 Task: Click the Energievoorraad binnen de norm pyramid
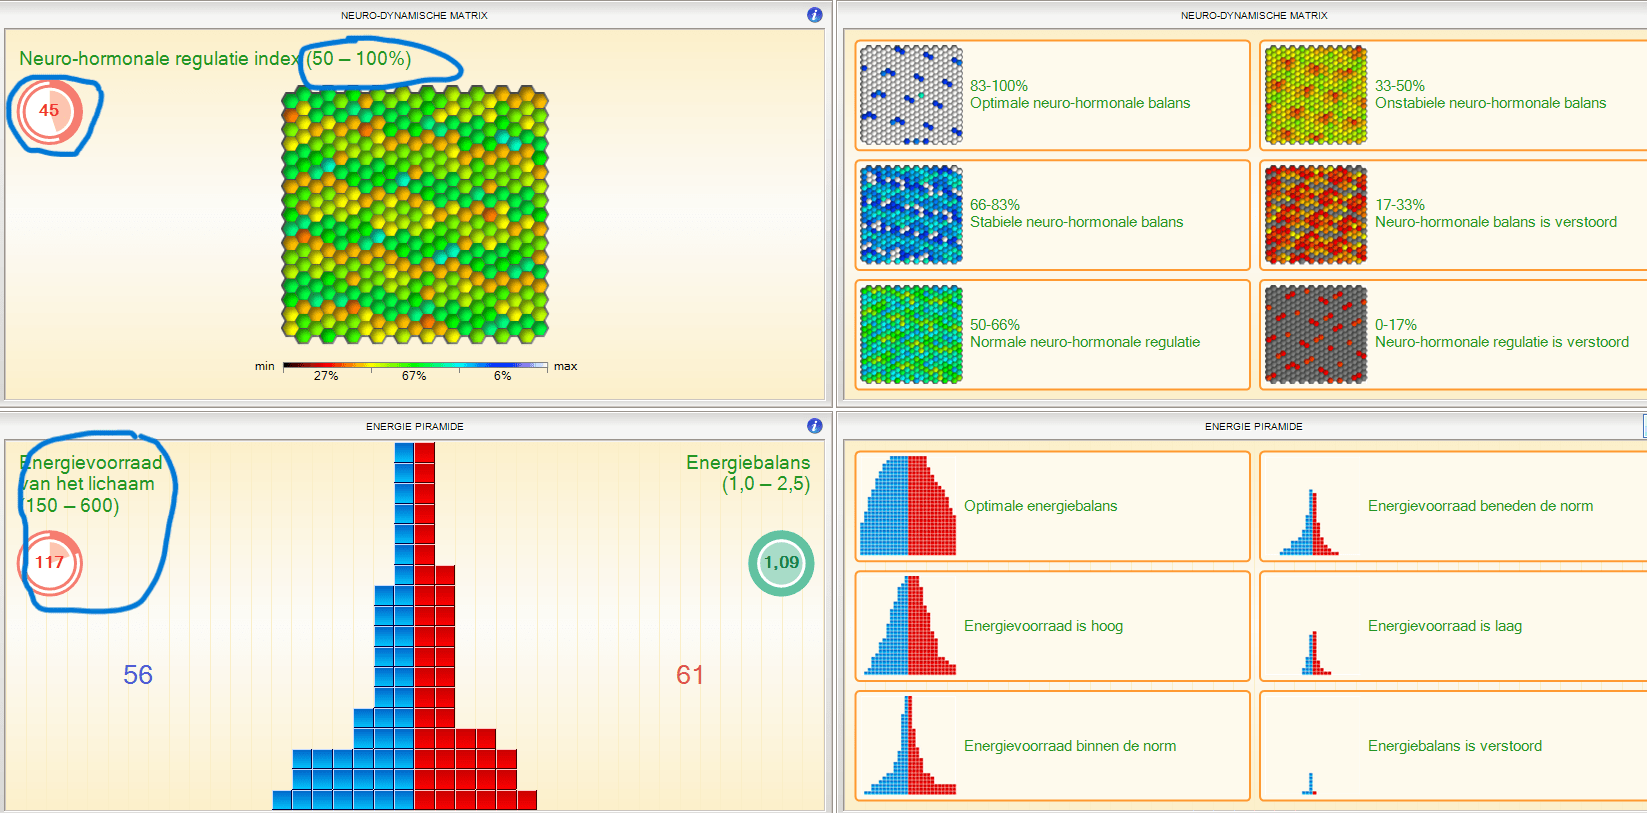pos(910,745)
